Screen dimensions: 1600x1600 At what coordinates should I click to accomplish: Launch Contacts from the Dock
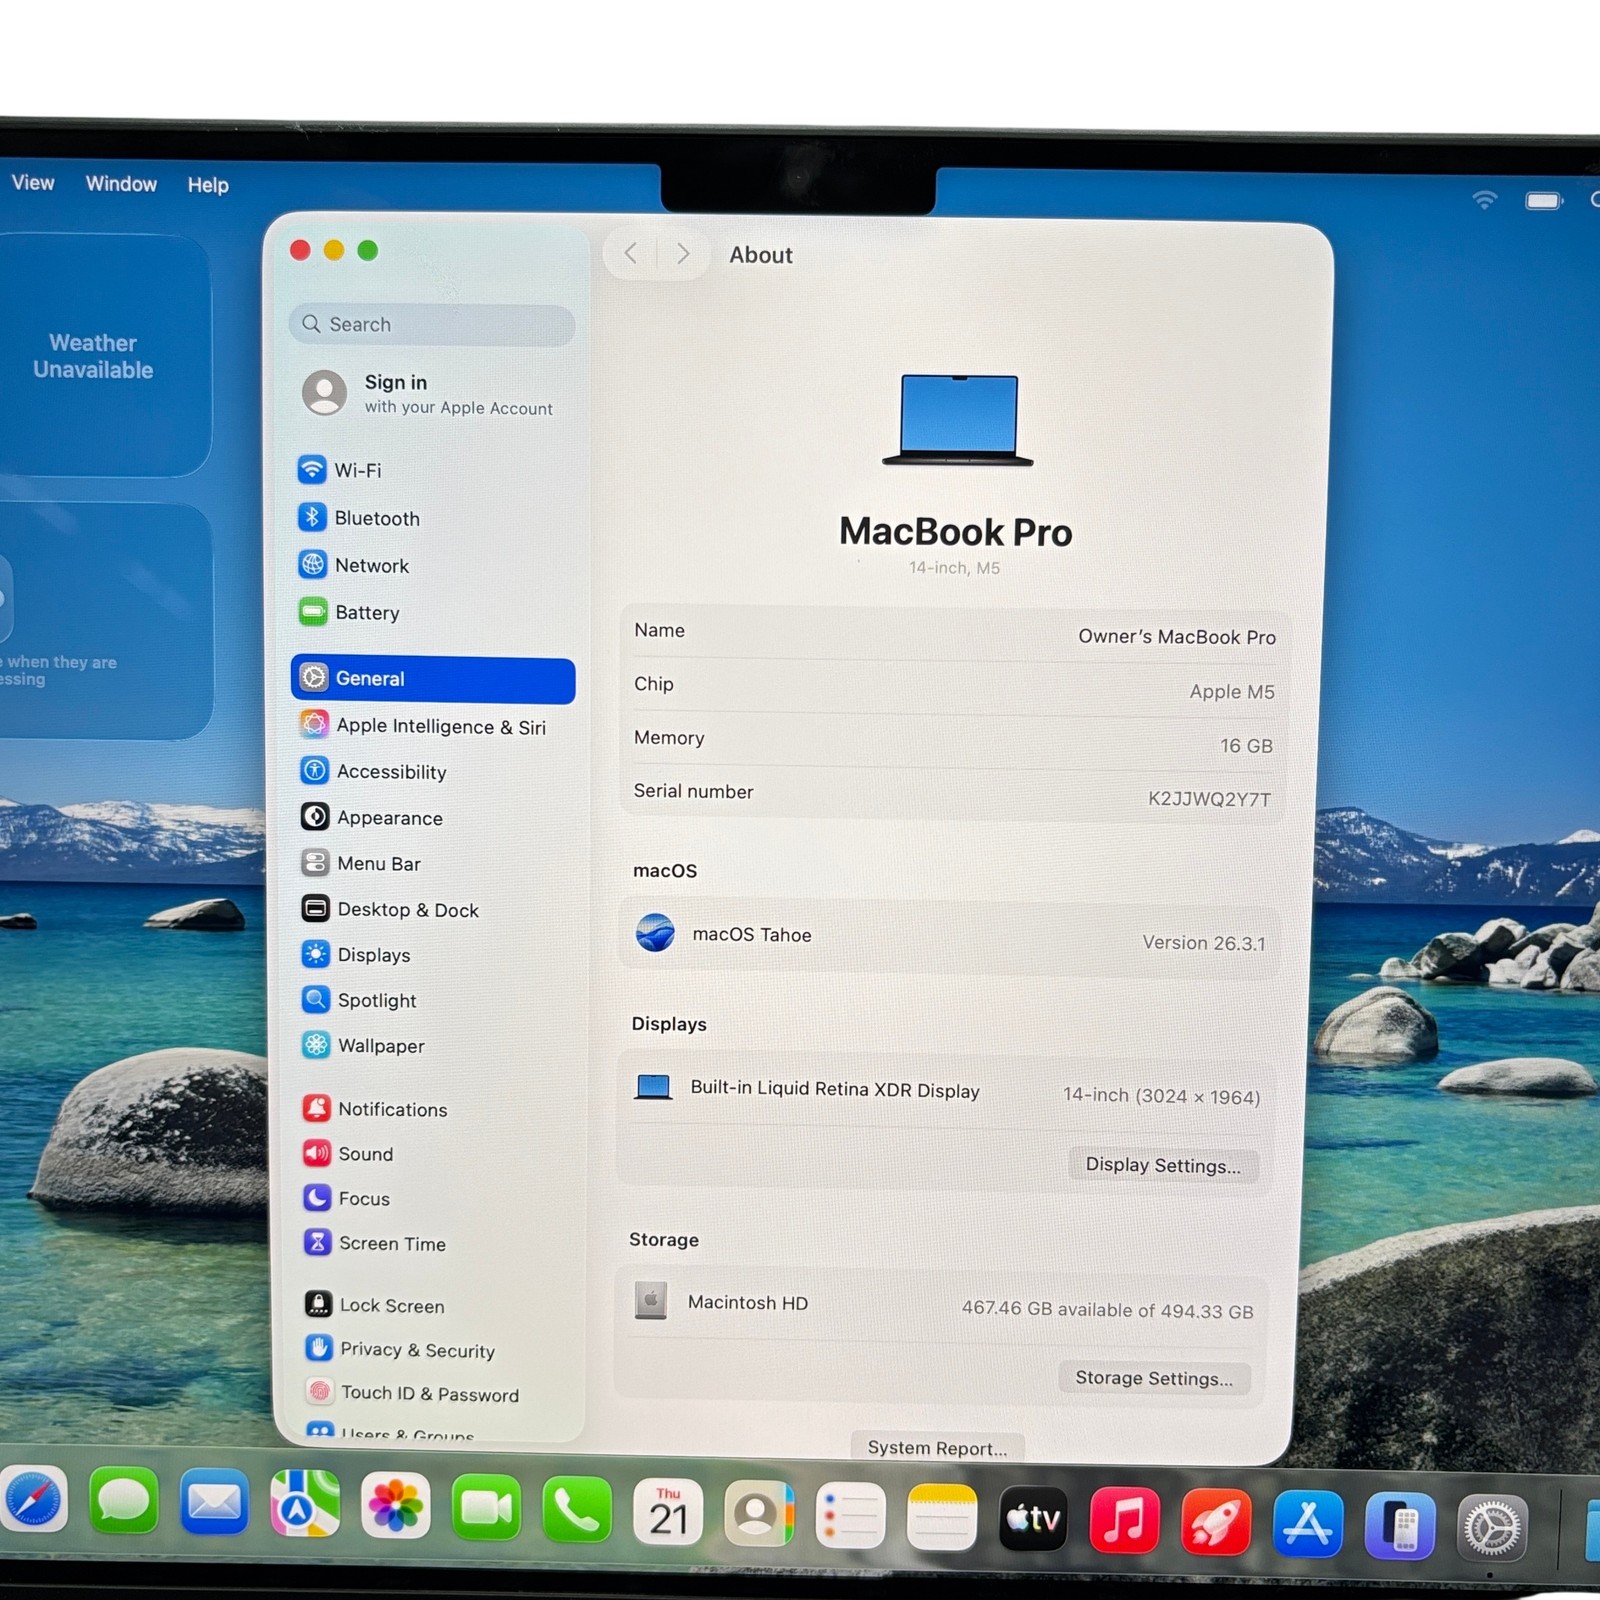(x=758, y=1514)
